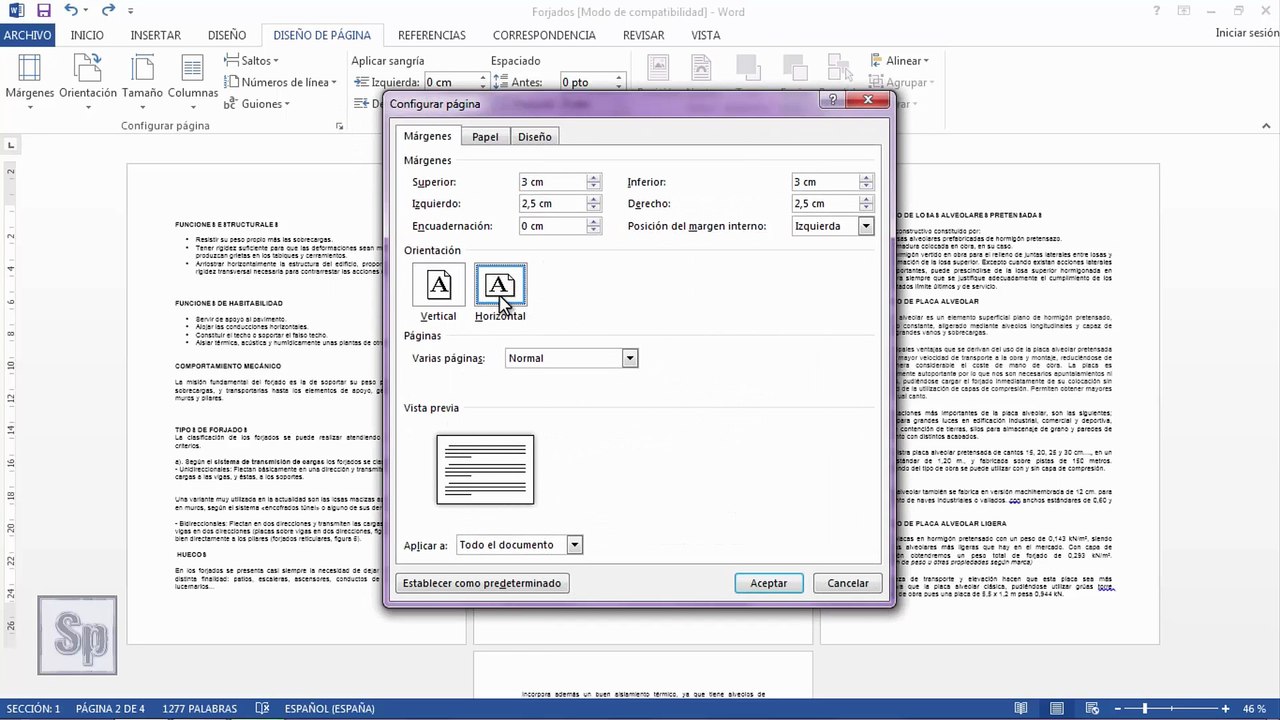The height and width of the screenshot is (720, 1280).
Task: Click the Encuadernación gutter input field
Action: point(553,226)
